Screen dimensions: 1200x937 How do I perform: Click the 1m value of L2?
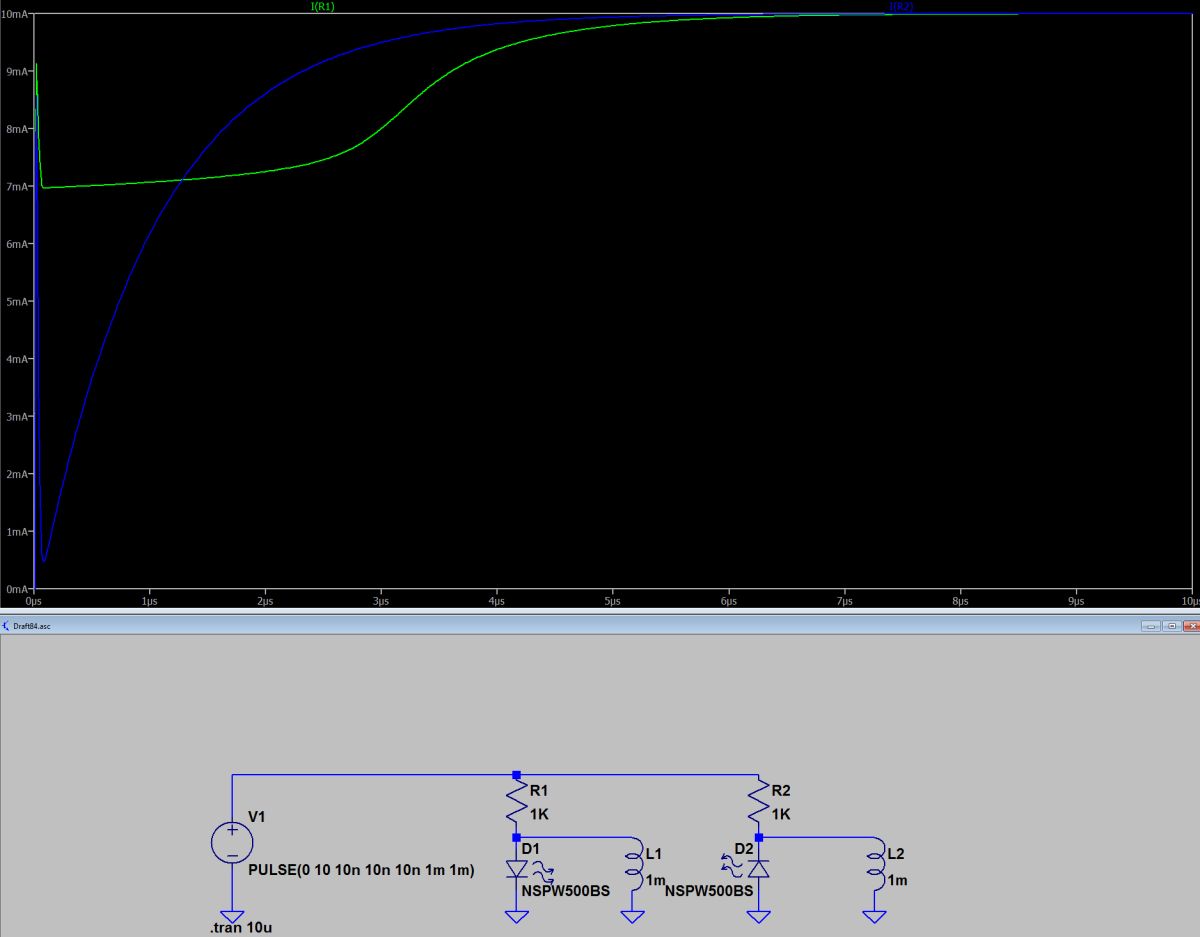(x=897, y=880)
